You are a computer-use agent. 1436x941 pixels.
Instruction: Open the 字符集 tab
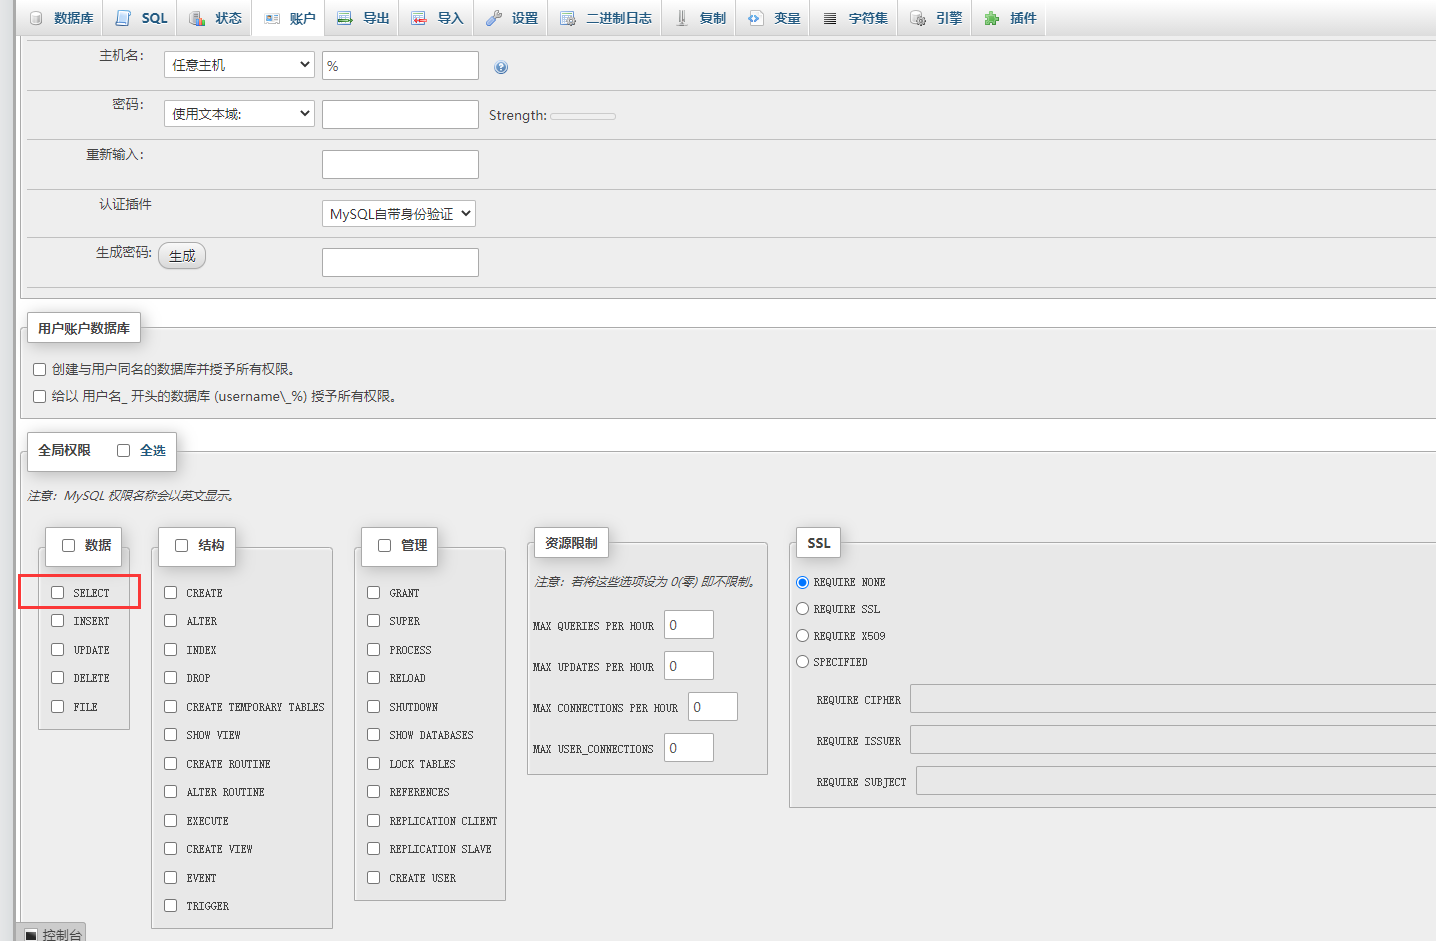pos(855,18)
